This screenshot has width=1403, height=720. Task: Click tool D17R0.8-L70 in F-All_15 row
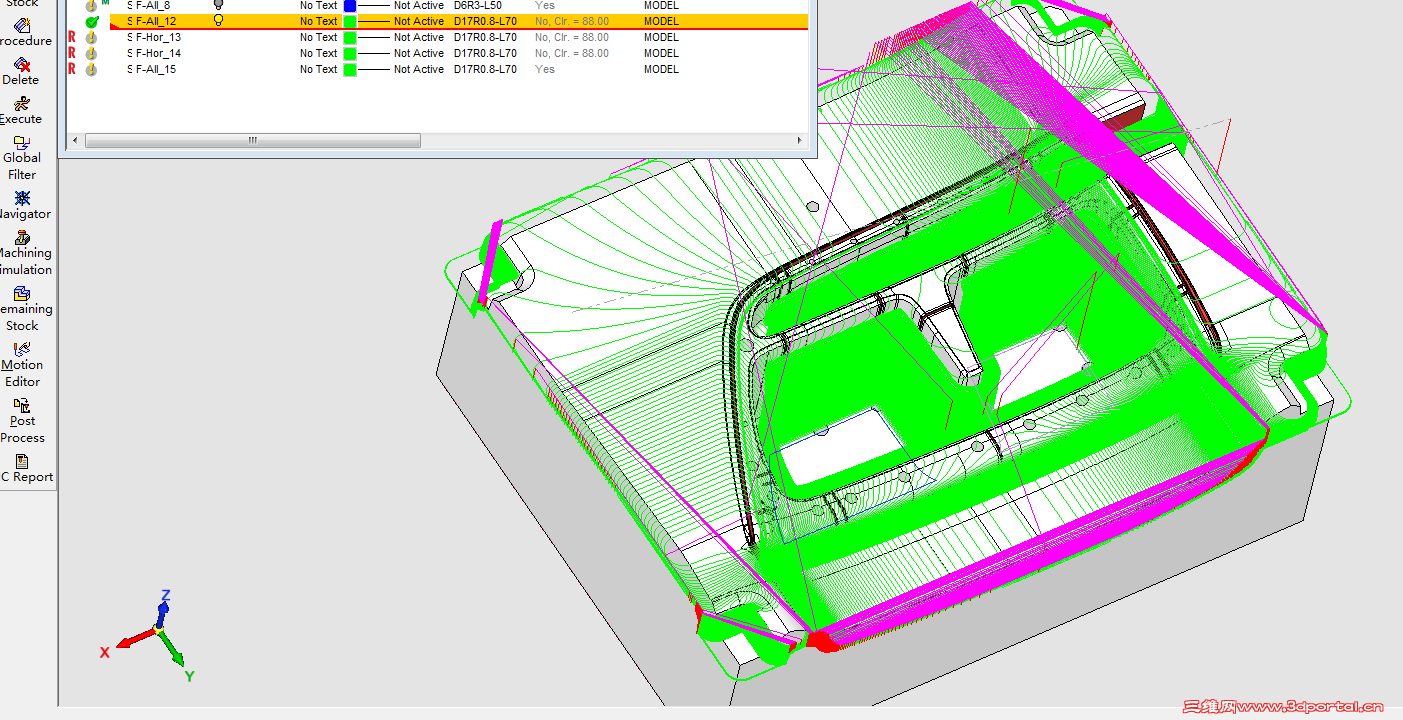(x=486, y=69)
